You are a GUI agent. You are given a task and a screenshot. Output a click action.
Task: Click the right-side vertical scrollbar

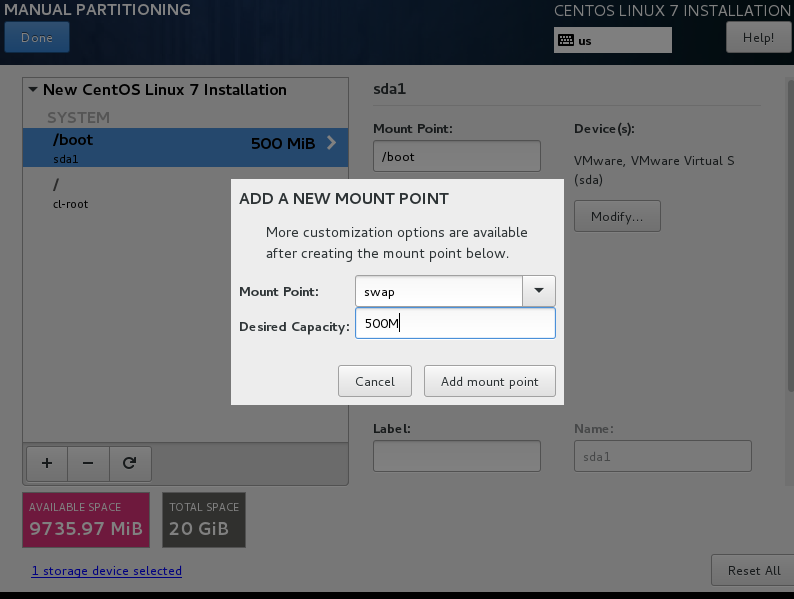790,234
